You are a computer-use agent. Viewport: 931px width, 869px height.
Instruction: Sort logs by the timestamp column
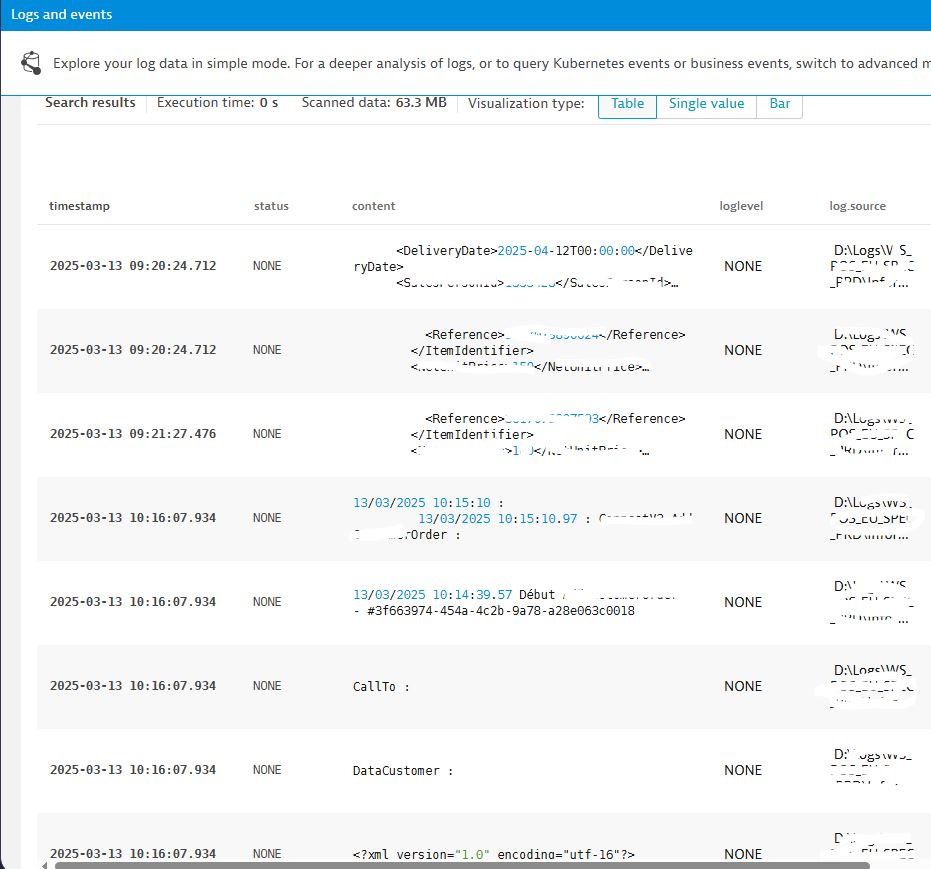coord(79,206)
